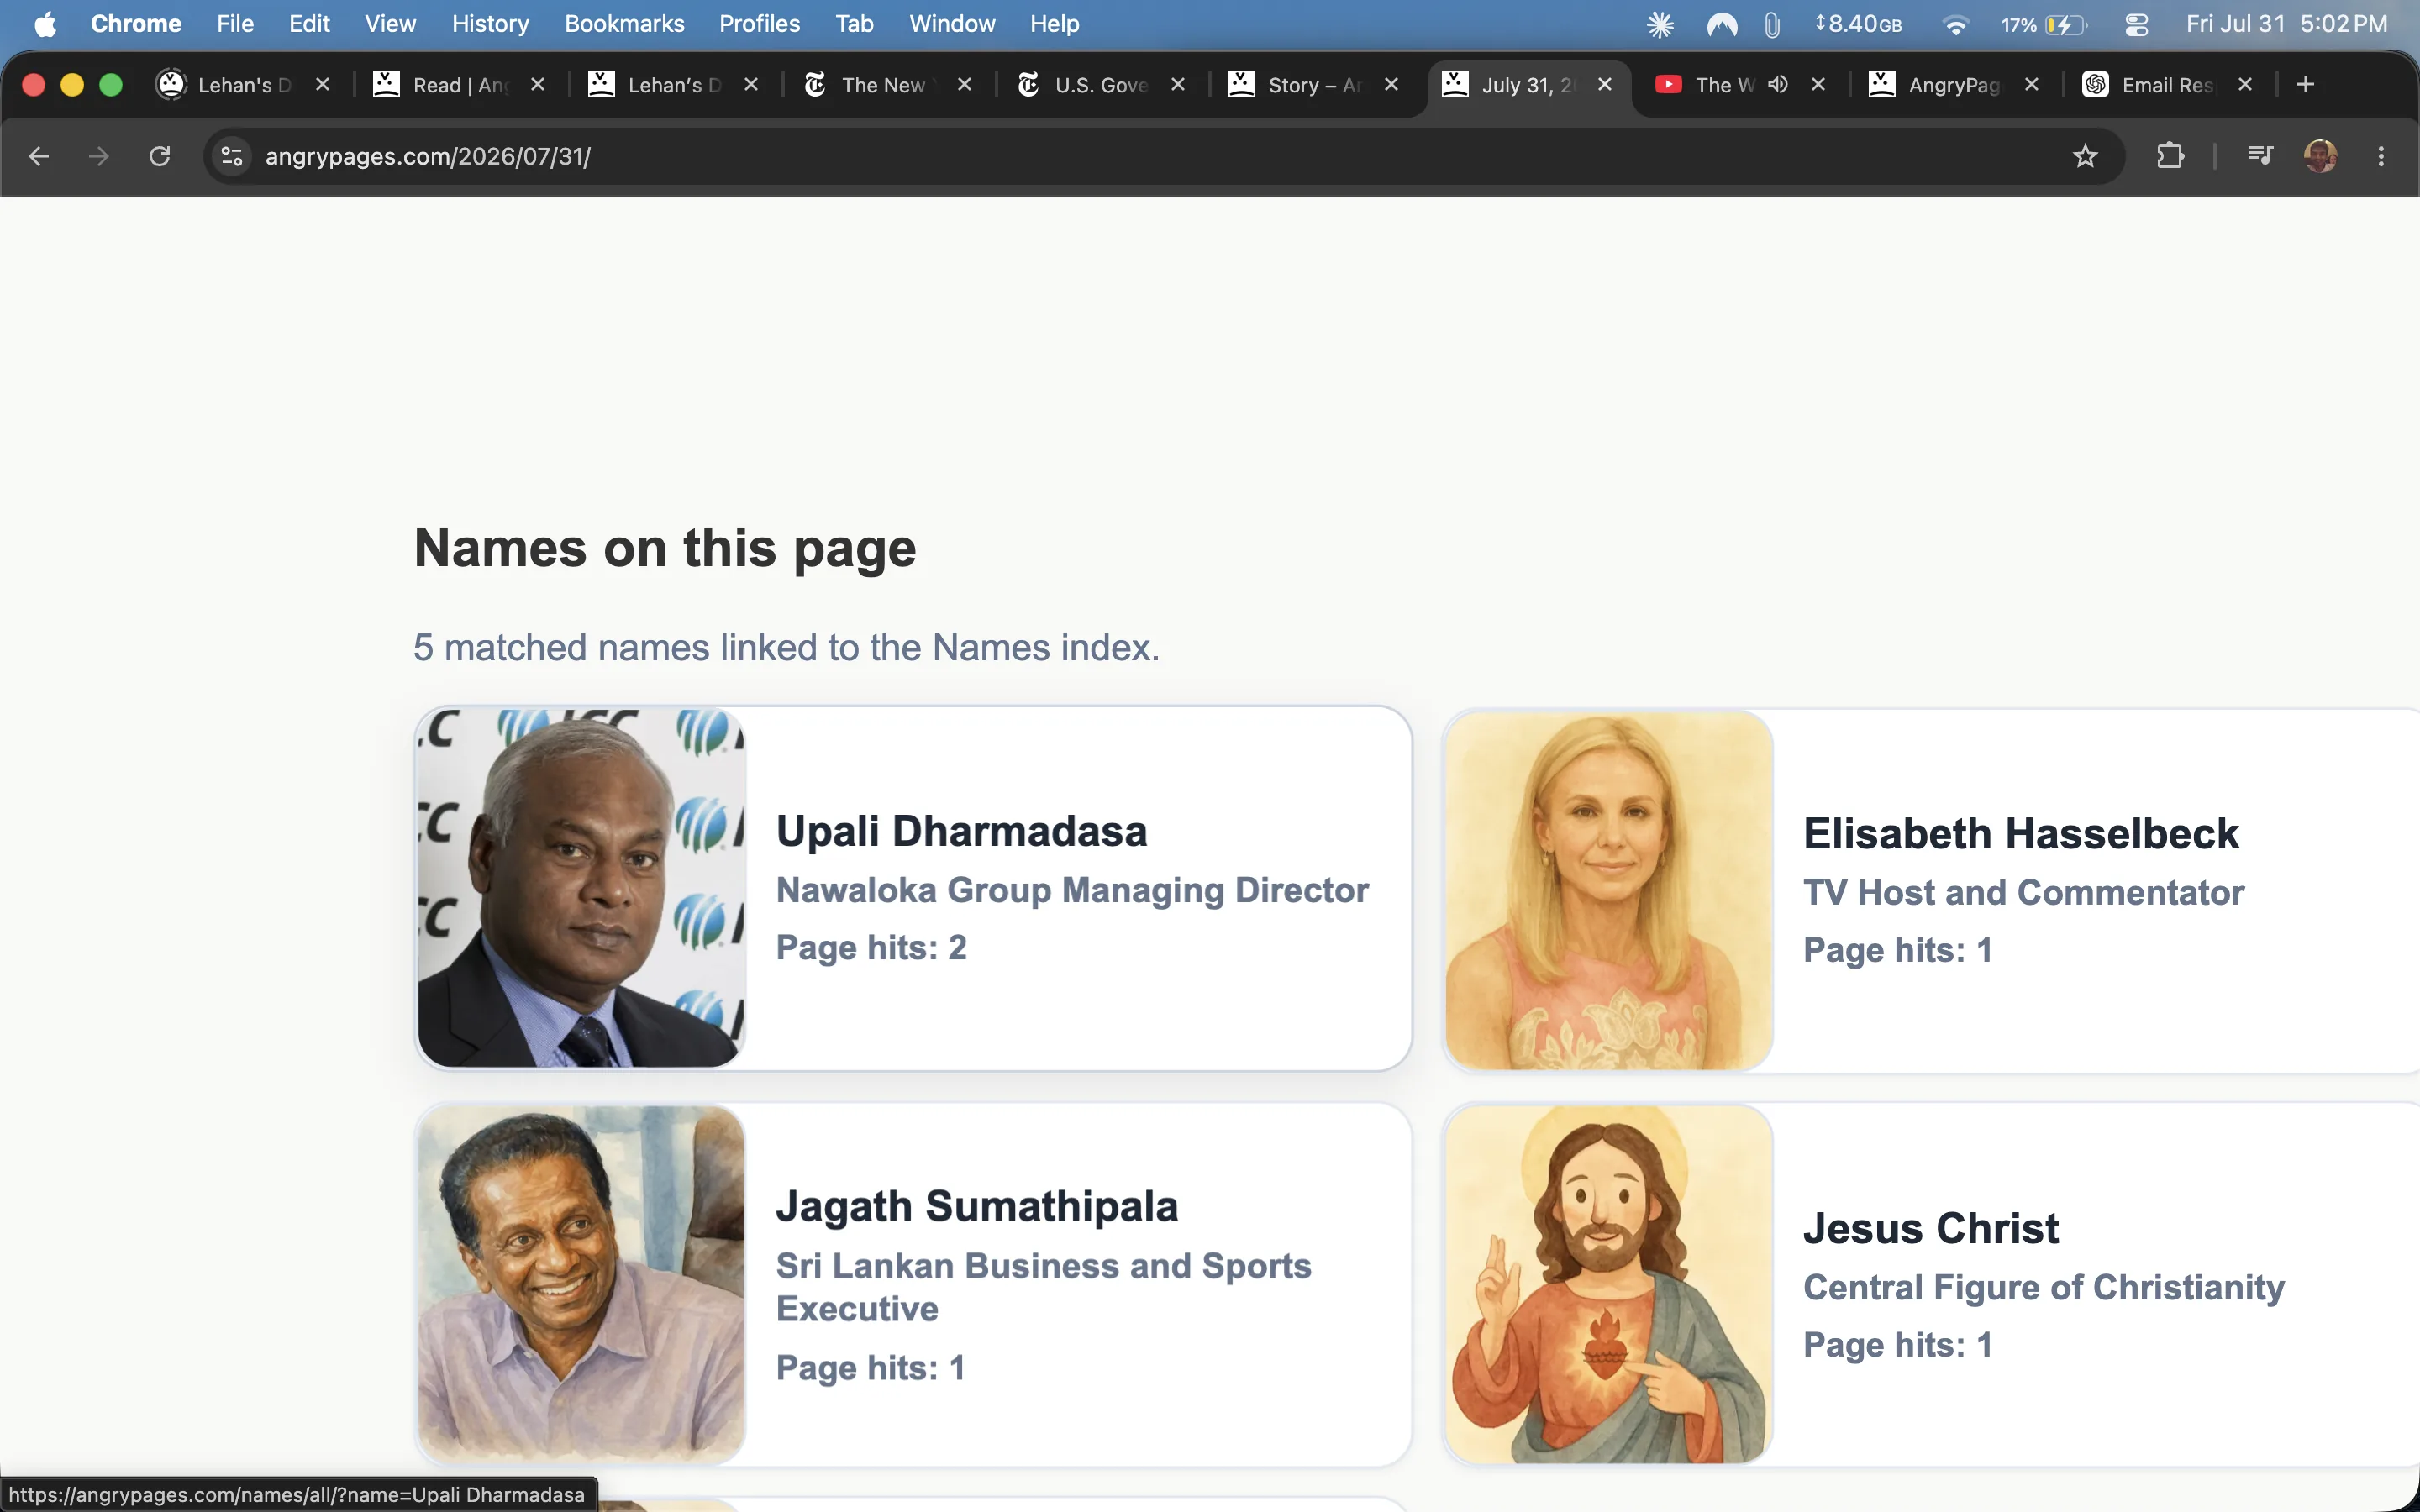View site information icon in address bar

tap(232, 156)
